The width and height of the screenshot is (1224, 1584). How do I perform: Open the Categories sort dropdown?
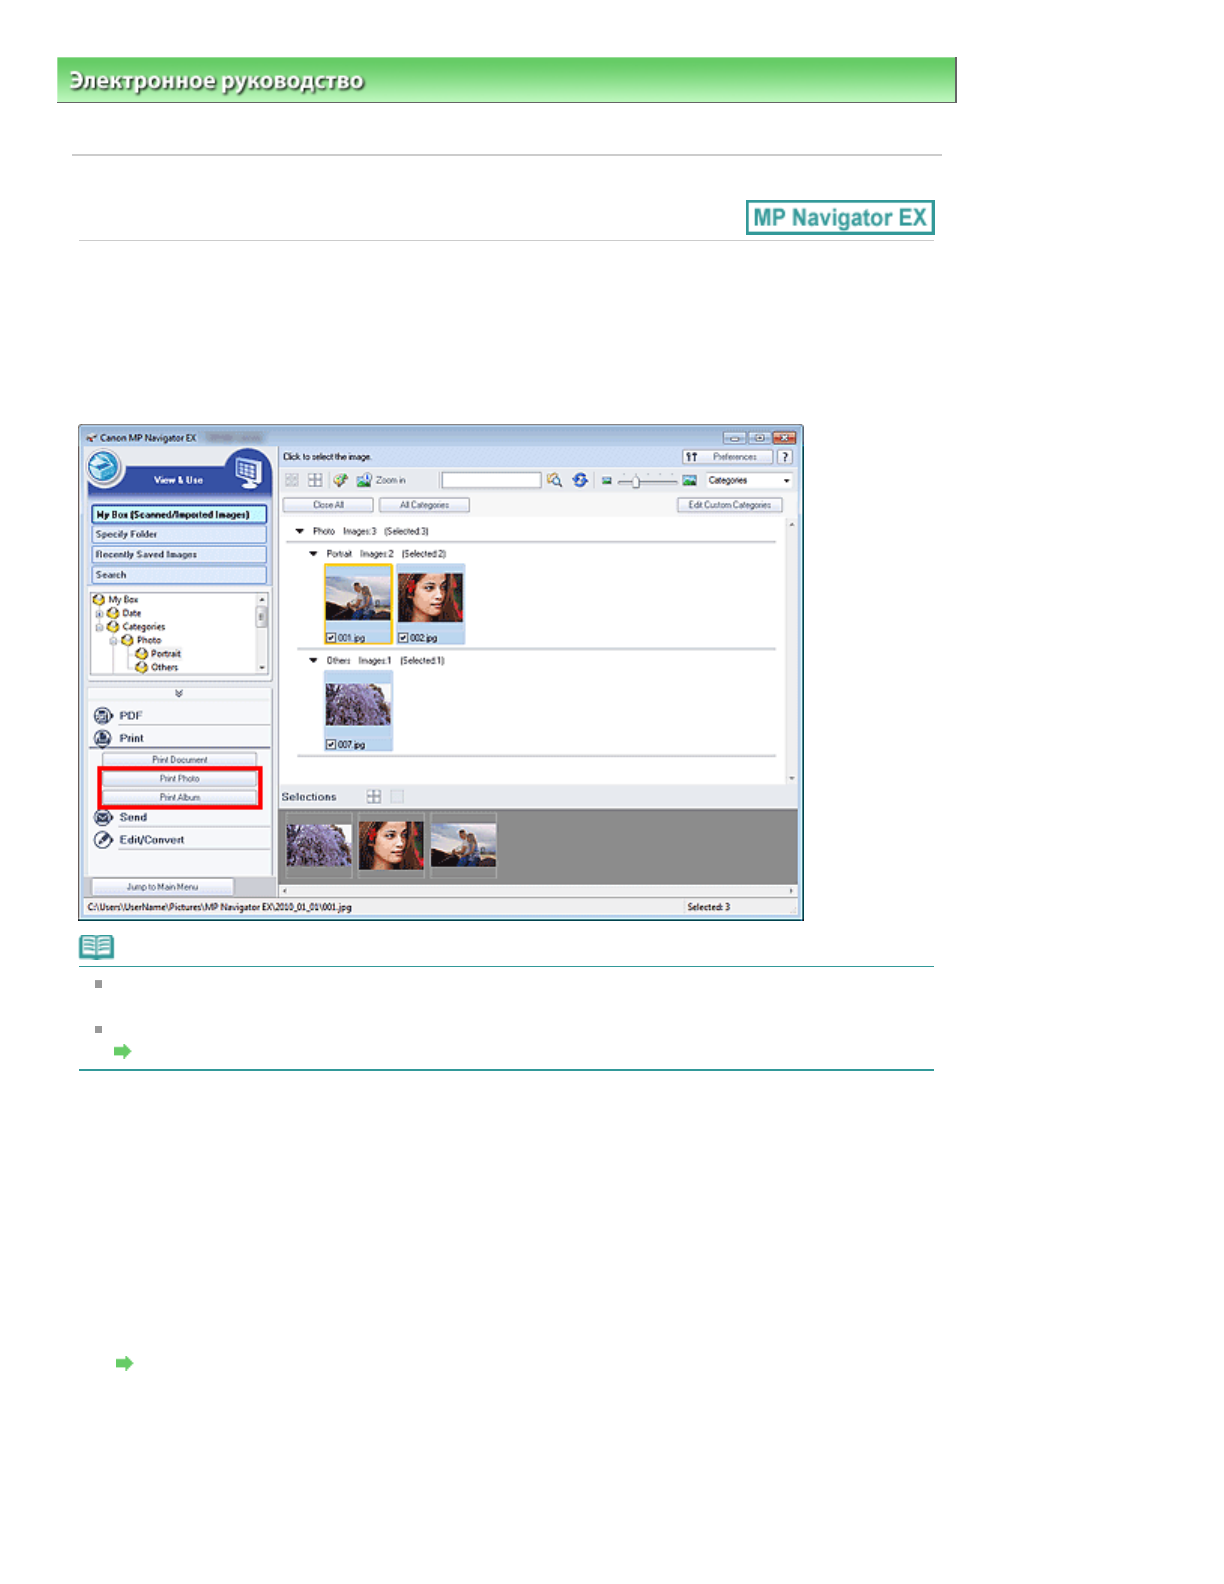tap(749, 481)
